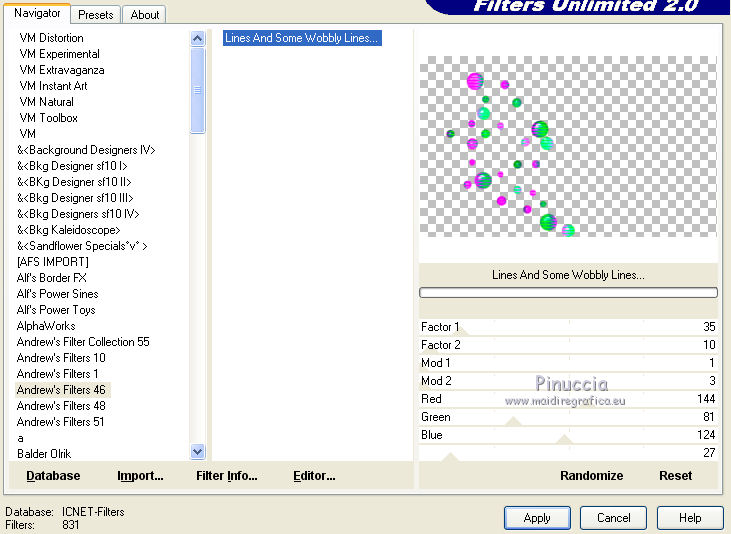Select &<Sandflower Specials°v°> category

click(x=82, y=246)
